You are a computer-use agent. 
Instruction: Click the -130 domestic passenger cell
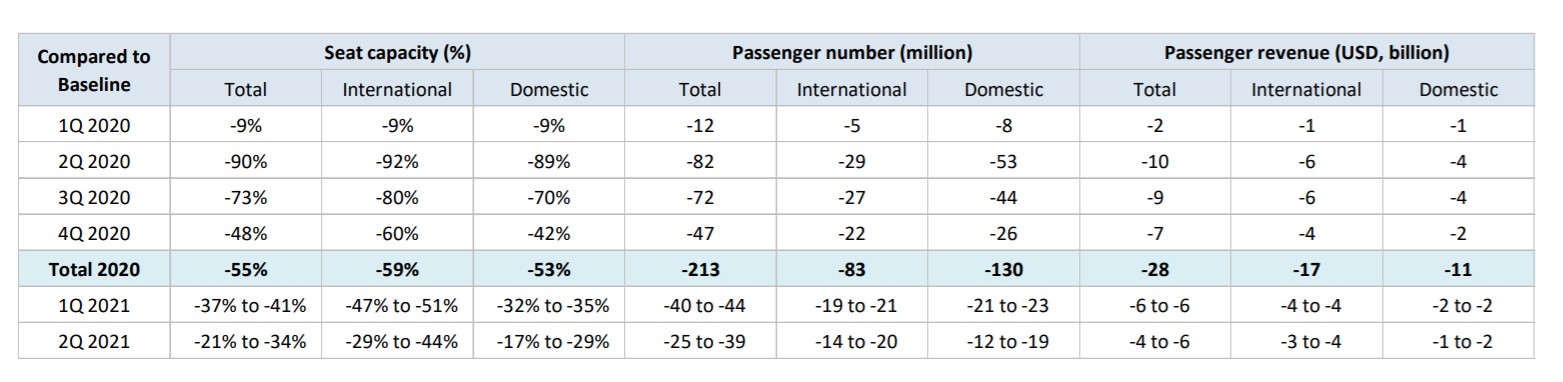[x=1003, y=269]
